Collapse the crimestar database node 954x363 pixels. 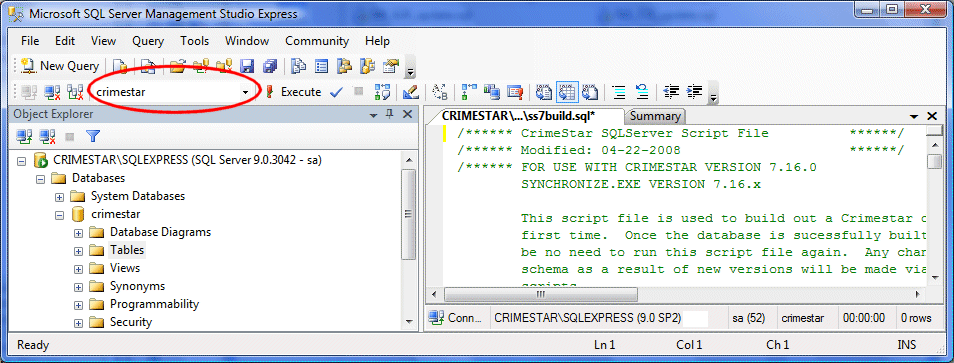59,215
